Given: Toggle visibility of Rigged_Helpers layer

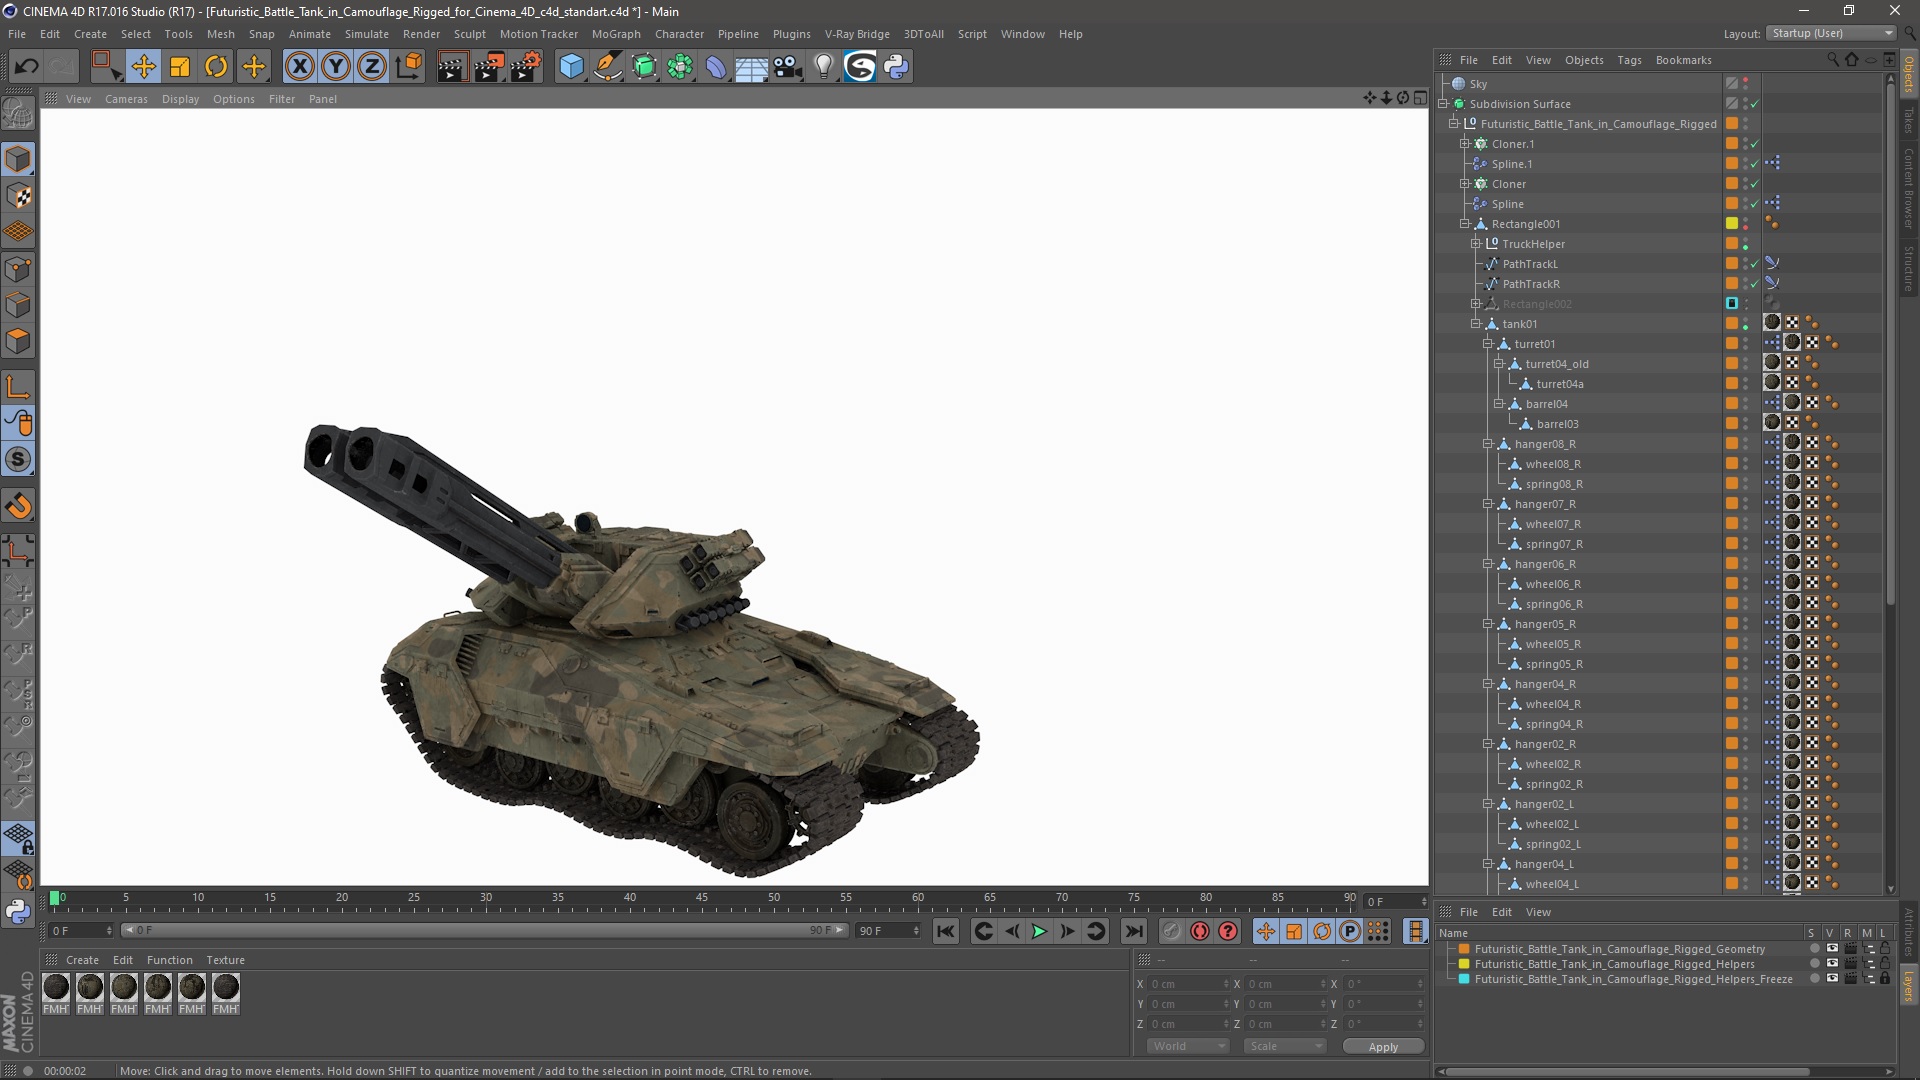Looking at the screenshot, I should (x=1832, y=964).
